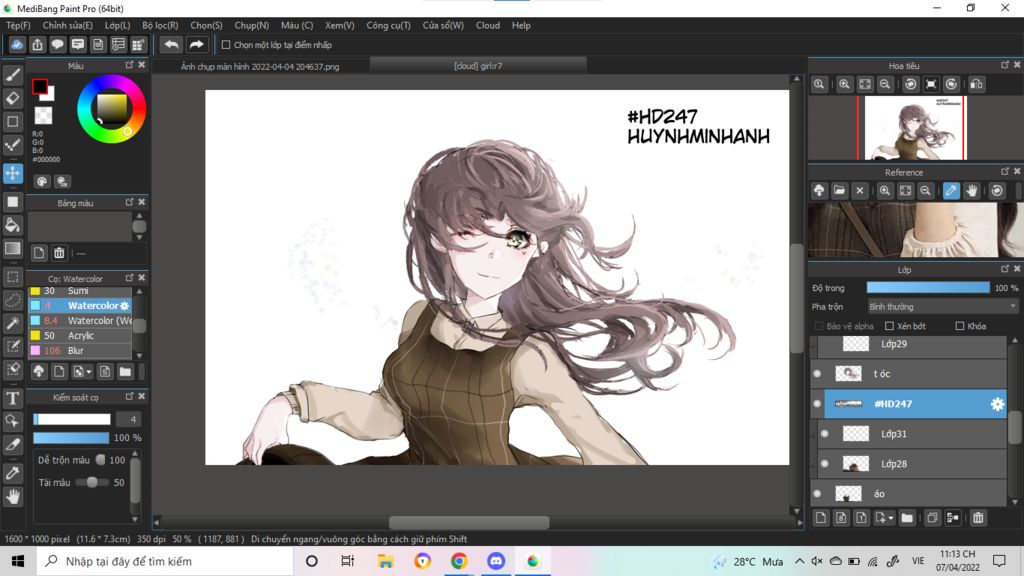The width and height of the screenshot is (1024, 576).
Task: Open Discord from the taskbar
Action: pos(496,561)
